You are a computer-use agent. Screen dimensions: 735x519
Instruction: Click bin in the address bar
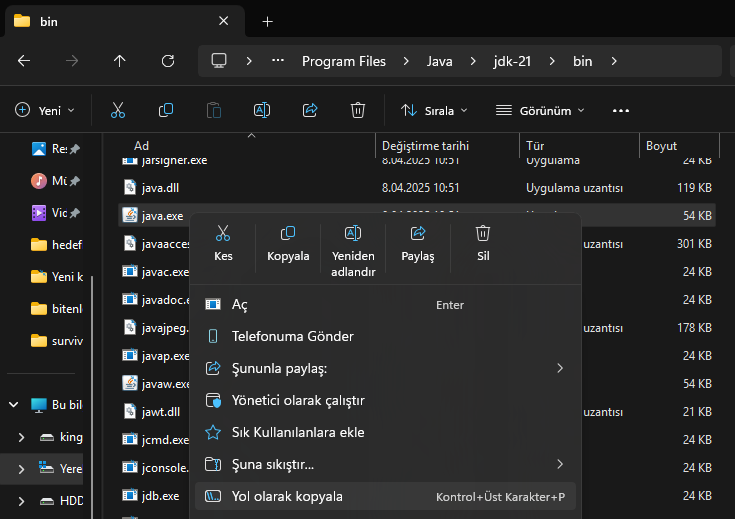click(582, 61)
